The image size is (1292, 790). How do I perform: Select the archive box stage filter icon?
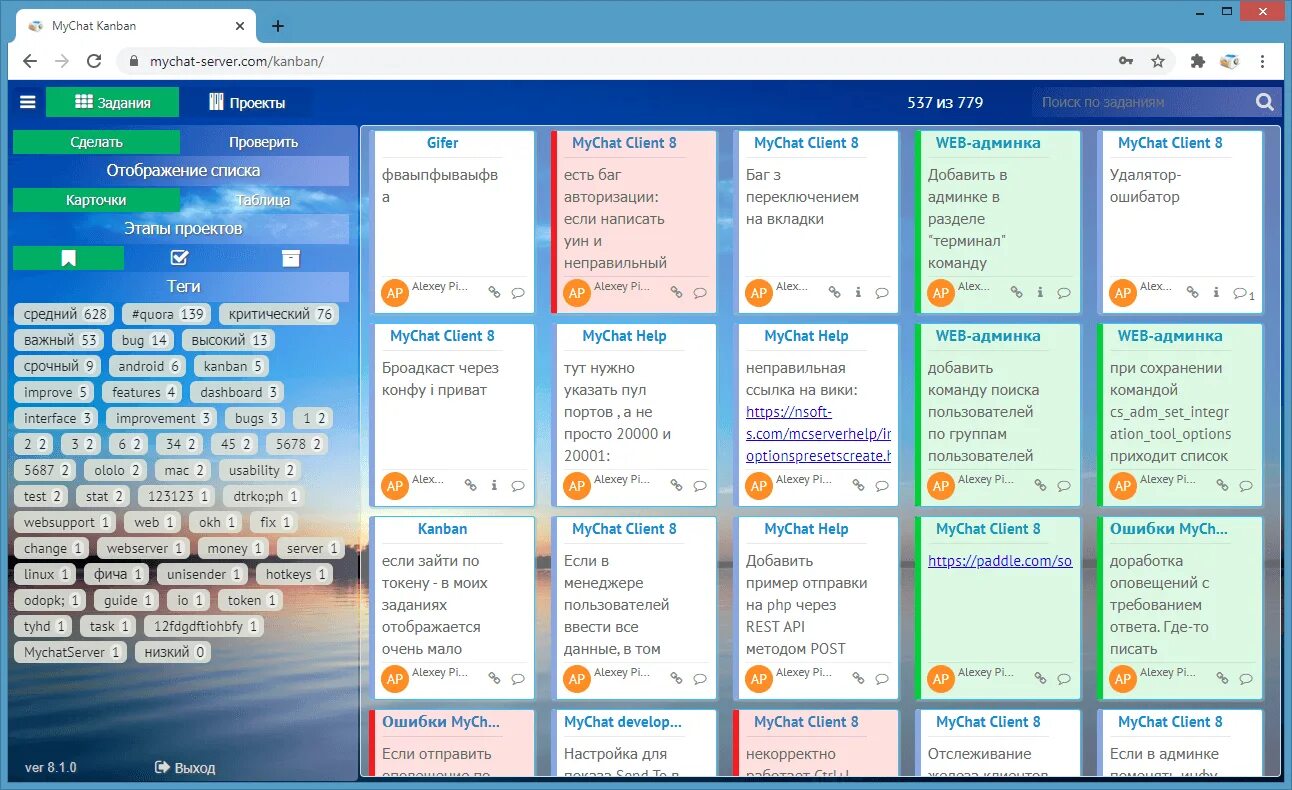pos(291,258)
